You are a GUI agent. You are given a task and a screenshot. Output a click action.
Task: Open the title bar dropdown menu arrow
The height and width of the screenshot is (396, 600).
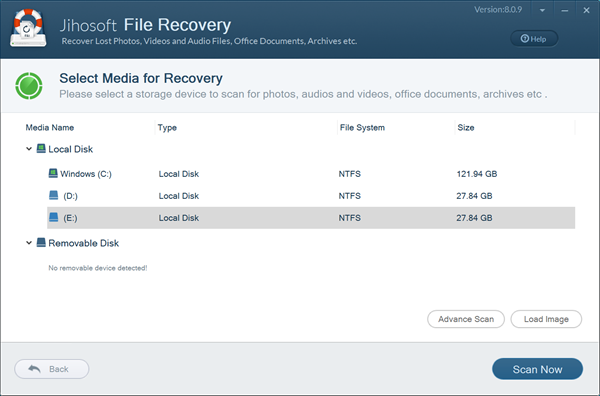(542, 11)
